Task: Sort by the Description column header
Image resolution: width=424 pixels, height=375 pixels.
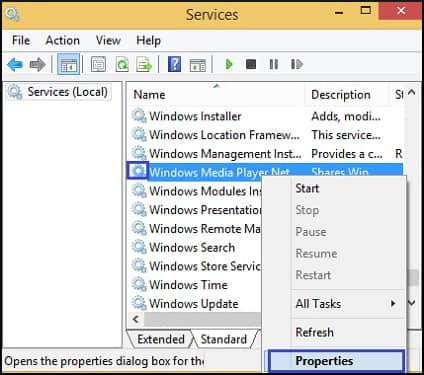Action: 347,95
